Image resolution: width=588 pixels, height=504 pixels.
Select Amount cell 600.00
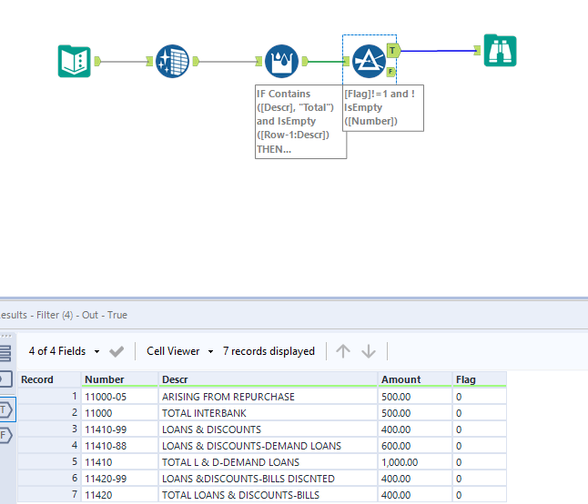pos(415,446)
